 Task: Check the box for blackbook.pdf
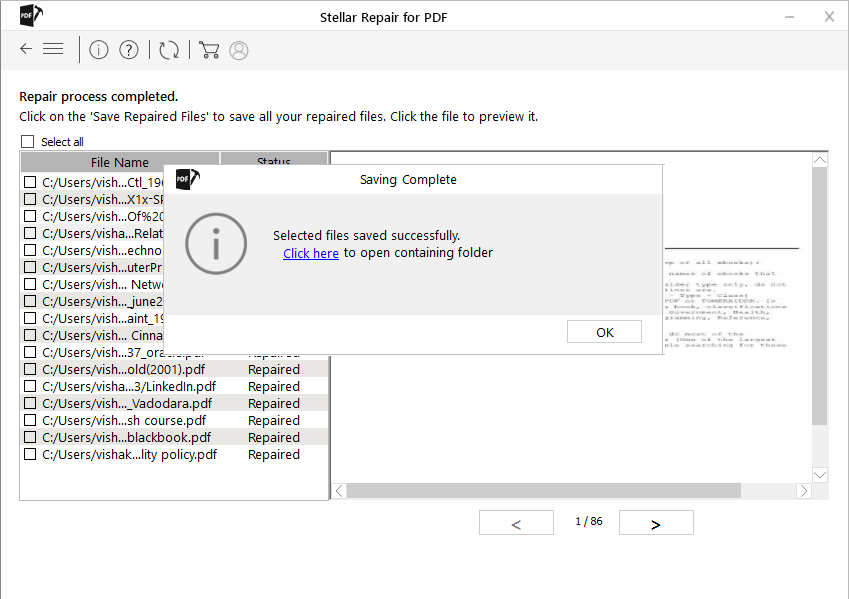[30, 437]
